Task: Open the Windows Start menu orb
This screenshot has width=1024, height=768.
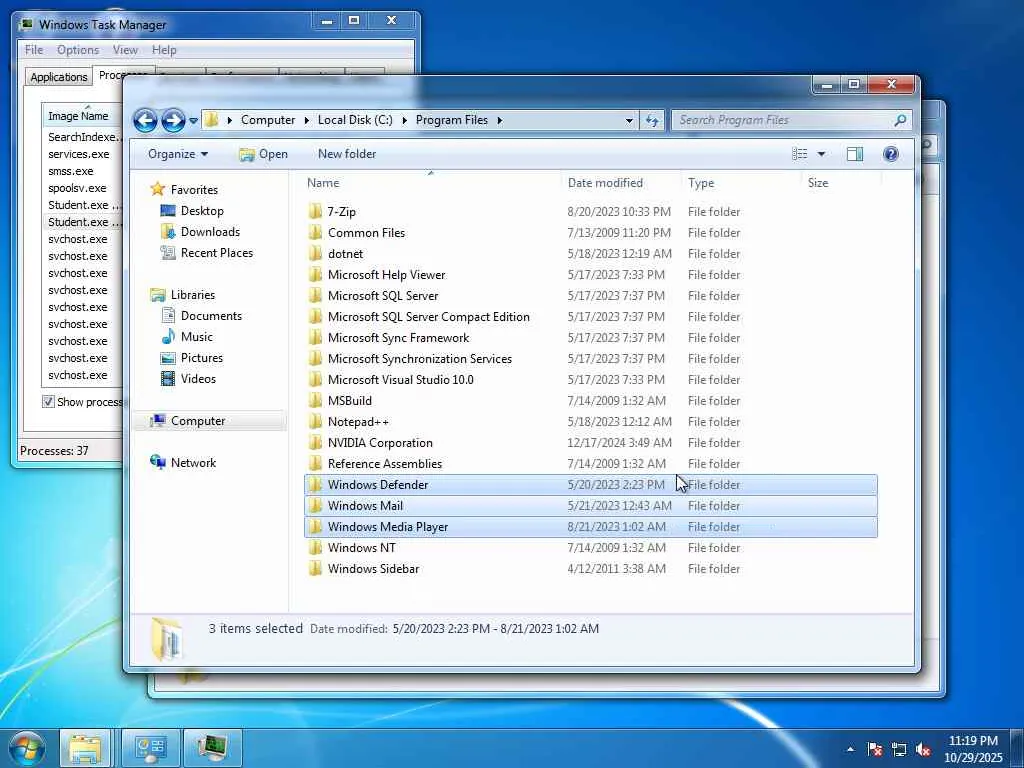Action: click(x=26, y=748)
